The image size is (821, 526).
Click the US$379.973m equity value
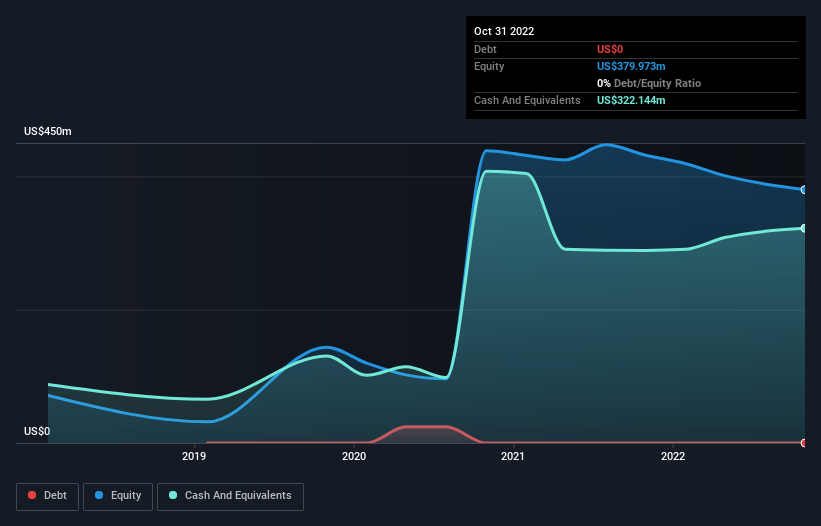tap(631, 66)
